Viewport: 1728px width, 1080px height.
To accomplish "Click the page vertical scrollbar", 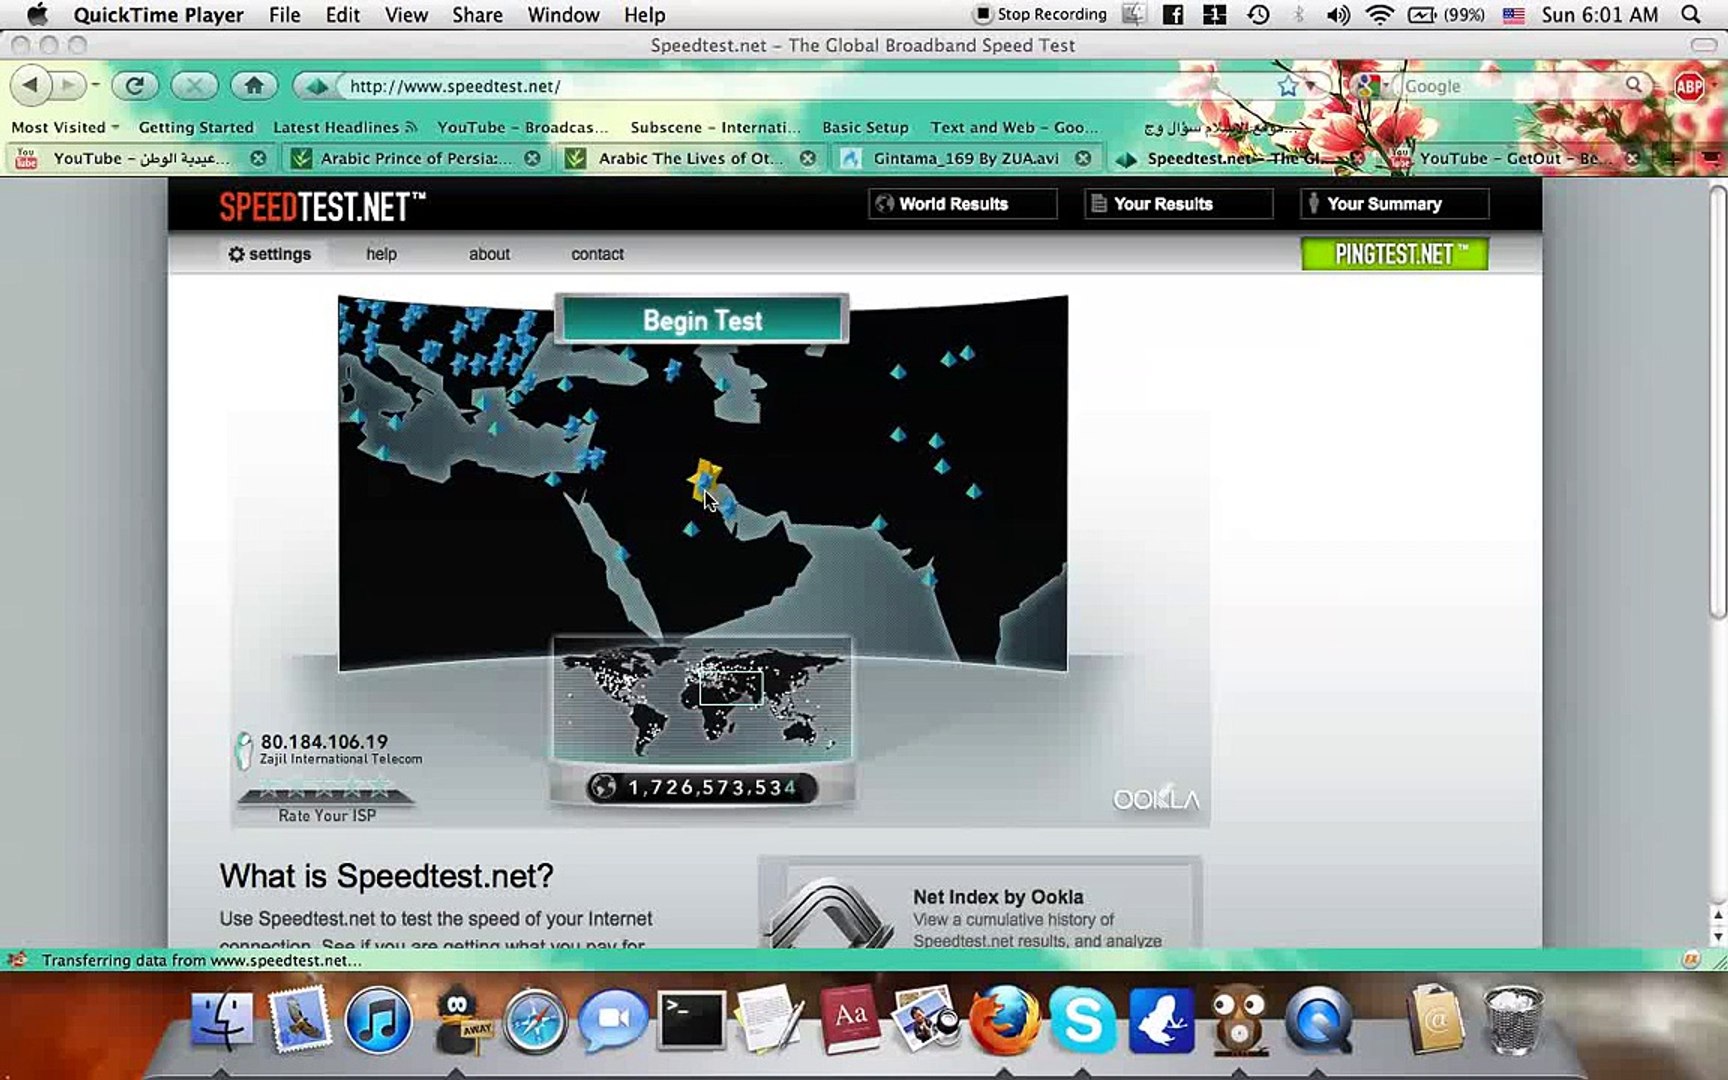I will pos(1718,404).
